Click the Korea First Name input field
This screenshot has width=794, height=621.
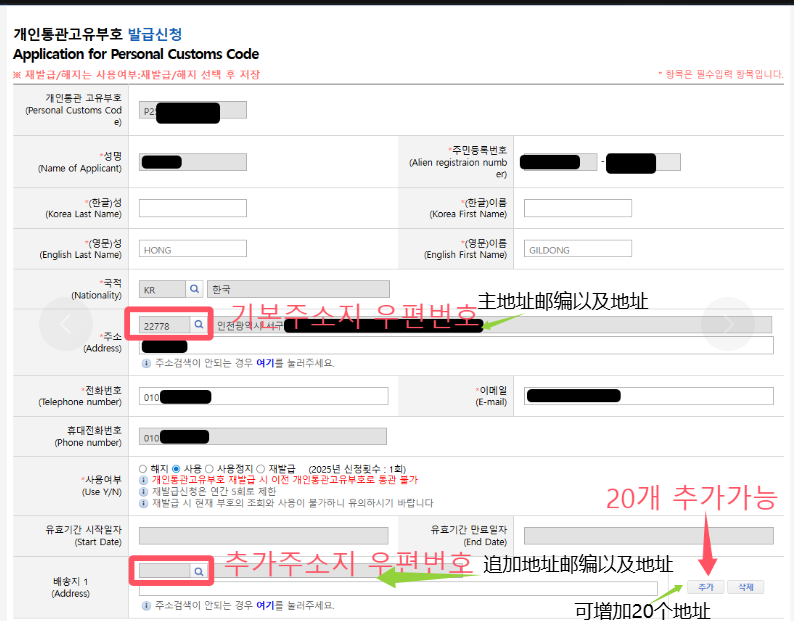(577, 208)
